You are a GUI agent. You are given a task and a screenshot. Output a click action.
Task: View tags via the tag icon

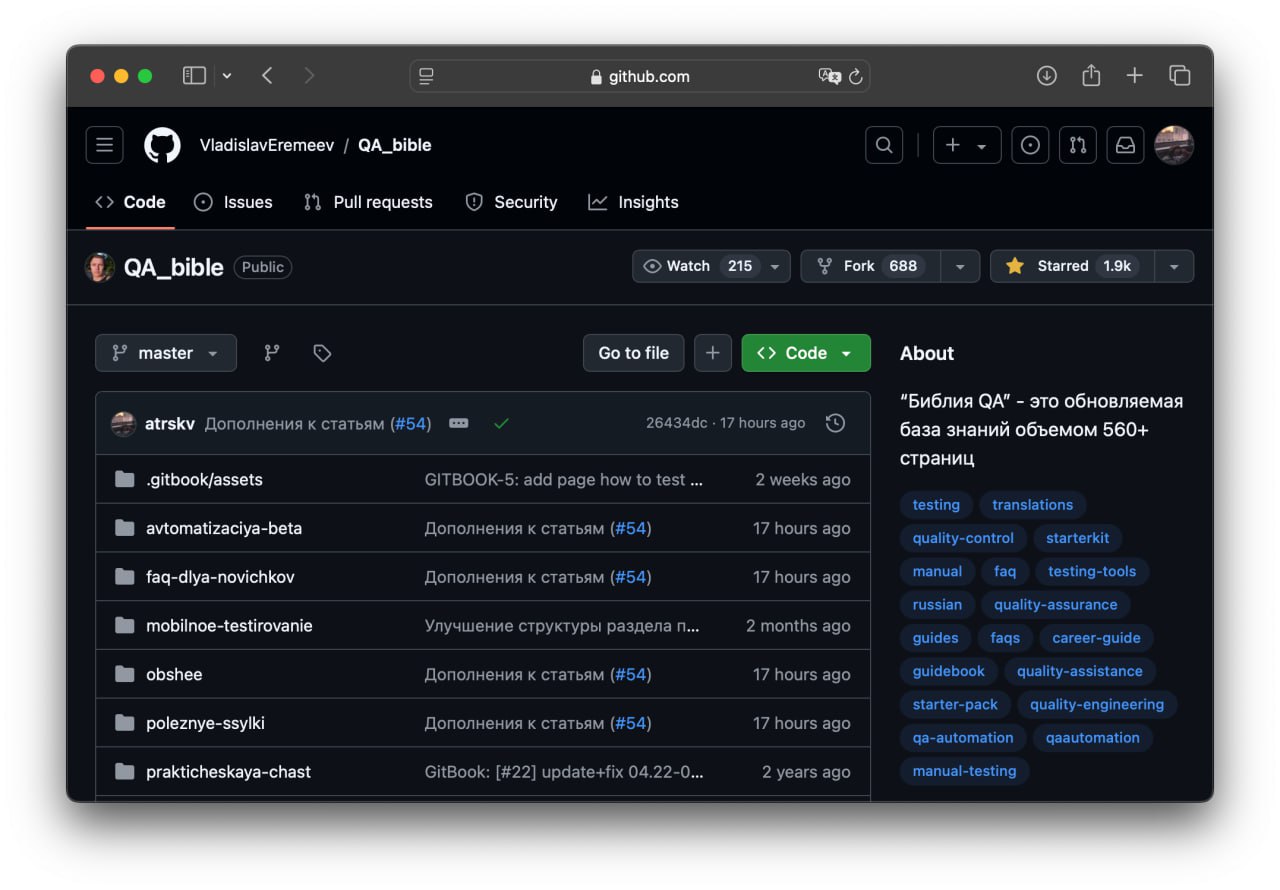point(322,353)
